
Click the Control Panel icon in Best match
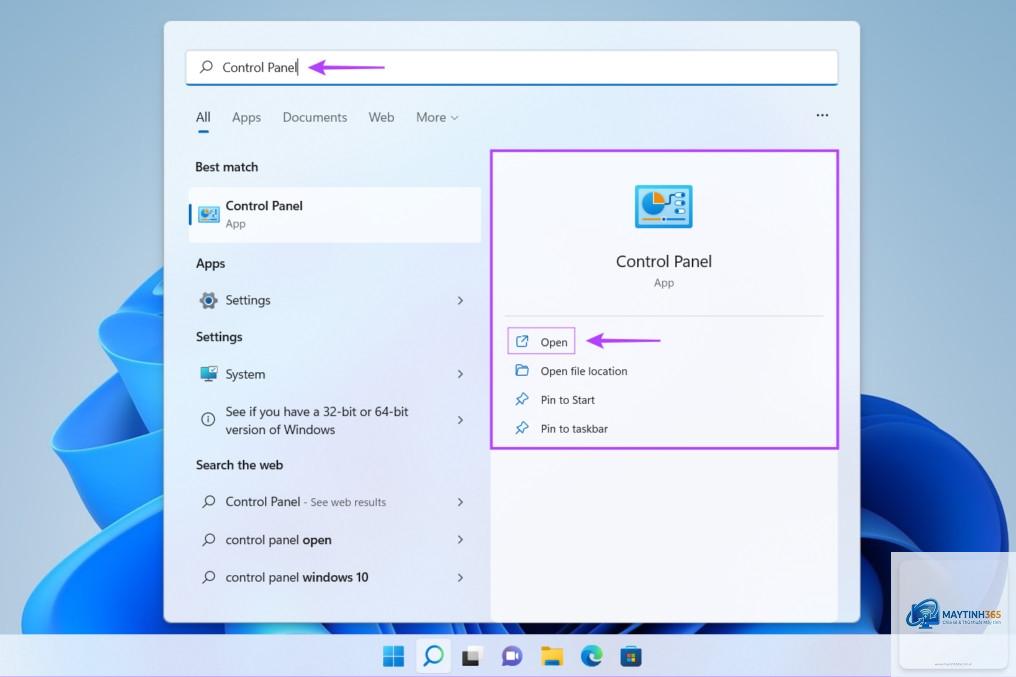coord(209,214)
